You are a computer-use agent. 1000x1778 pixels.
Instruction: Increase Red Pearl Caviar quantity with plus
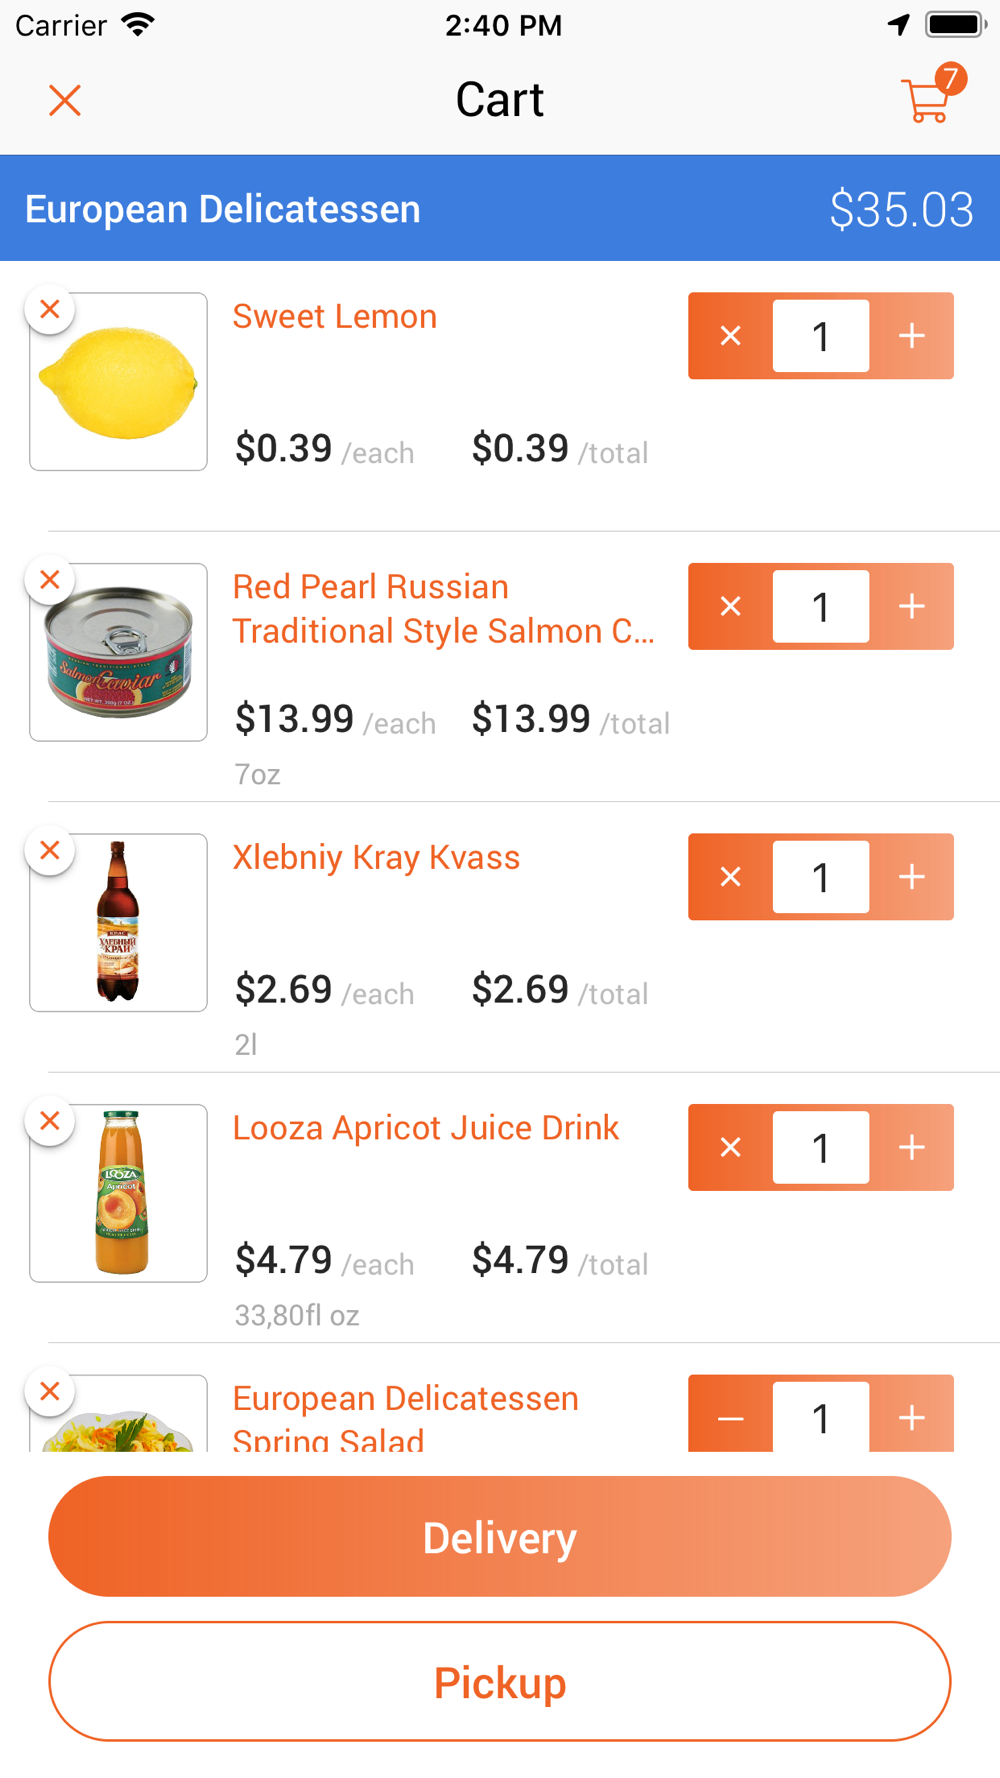point(912,606)
